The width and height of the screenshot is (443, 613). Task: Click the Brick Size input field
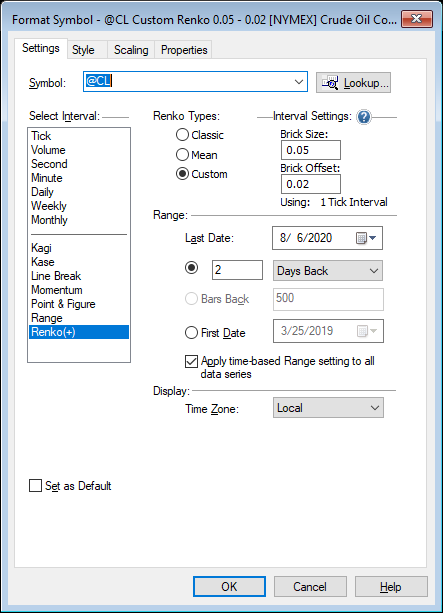click(311, 150)
